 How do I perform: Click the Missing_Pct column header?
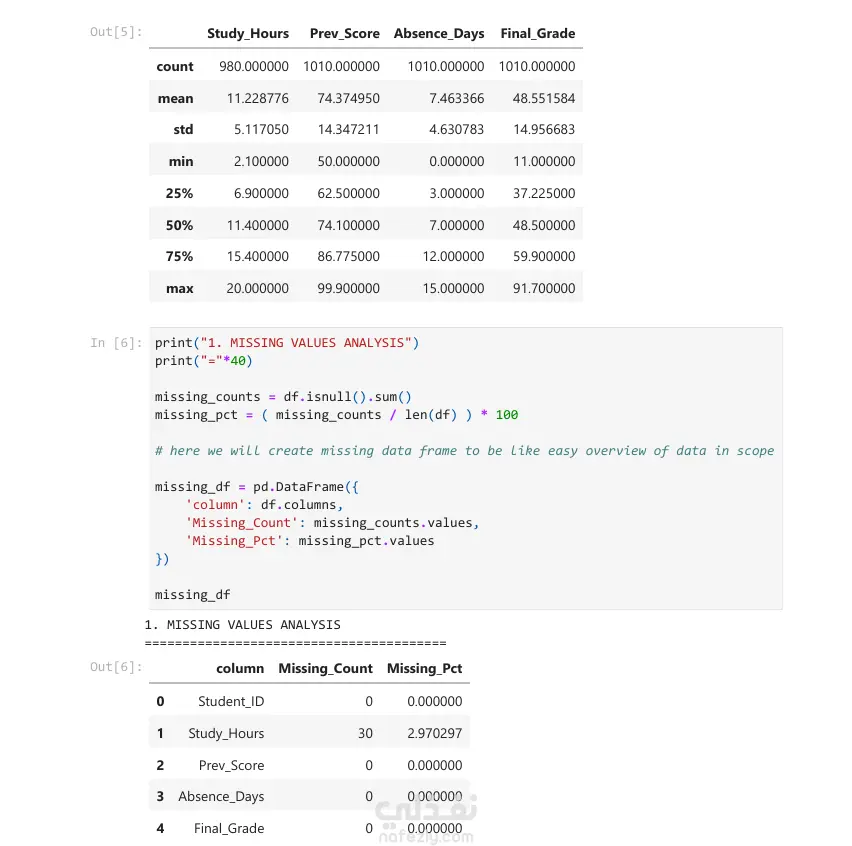(x=424, y=668)
